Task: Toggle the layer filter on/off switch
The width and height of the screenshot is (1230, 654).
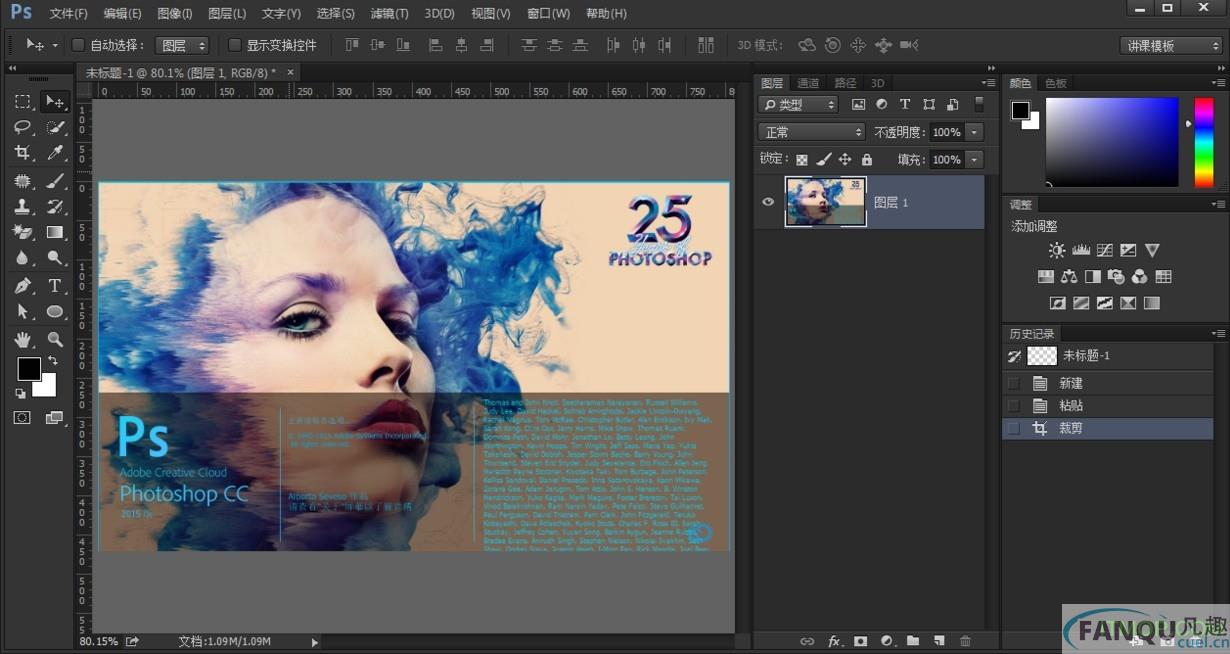Action: click(979, 104)
